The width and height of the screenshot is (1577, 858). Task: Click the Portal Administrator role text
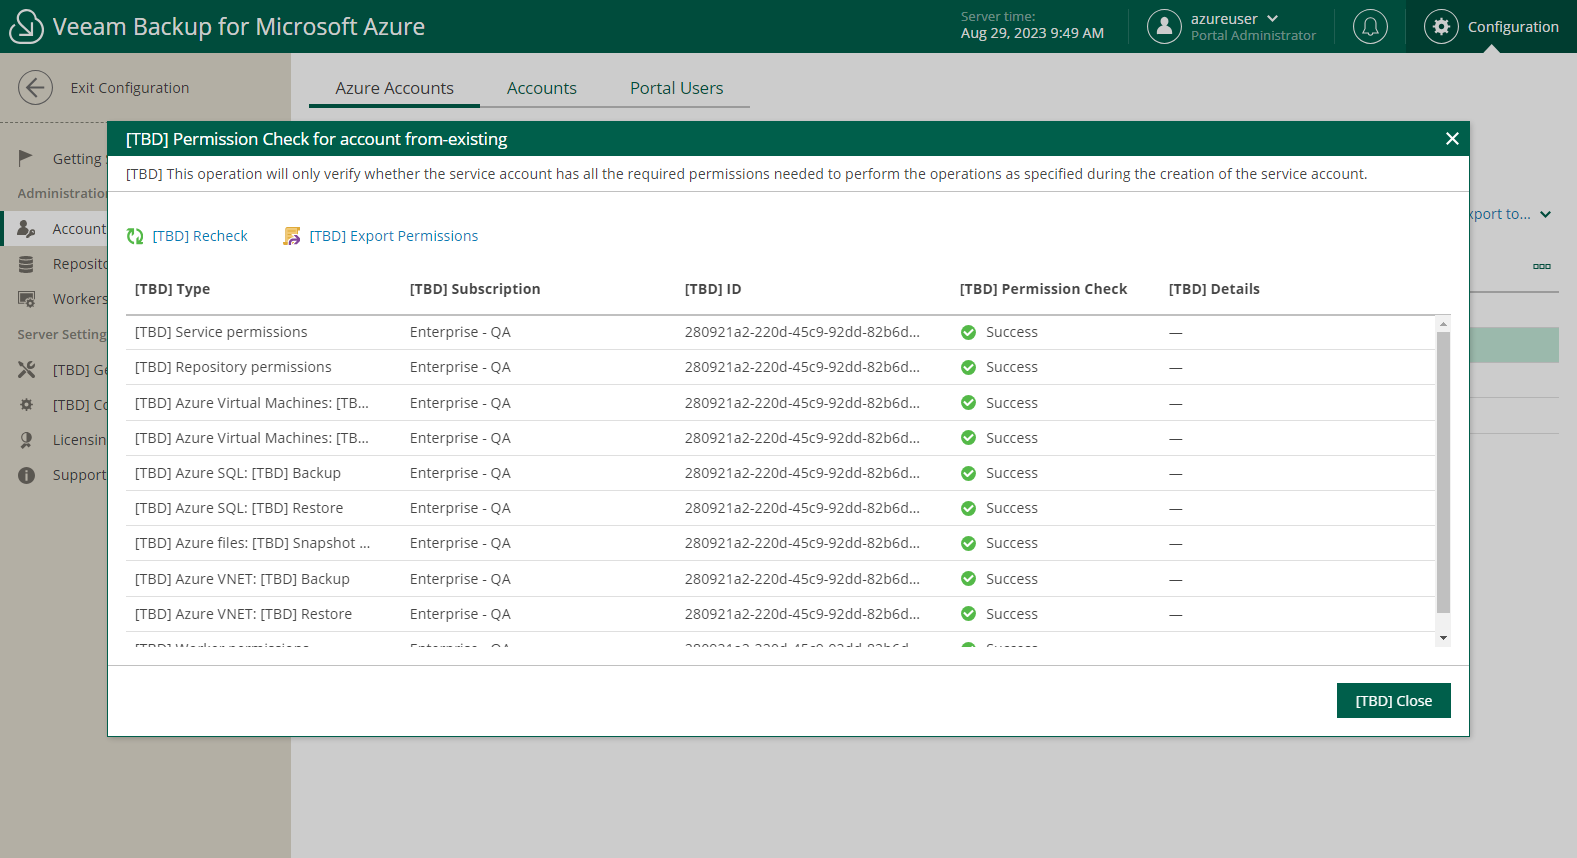pos(1253,36)
